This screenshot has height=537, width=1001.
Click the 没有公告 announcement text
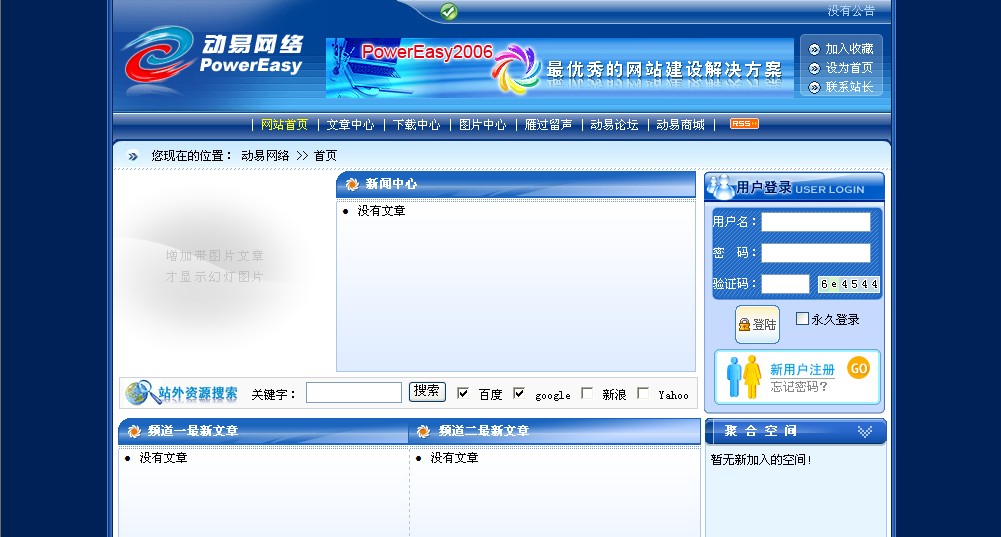(x=851, y=11)
